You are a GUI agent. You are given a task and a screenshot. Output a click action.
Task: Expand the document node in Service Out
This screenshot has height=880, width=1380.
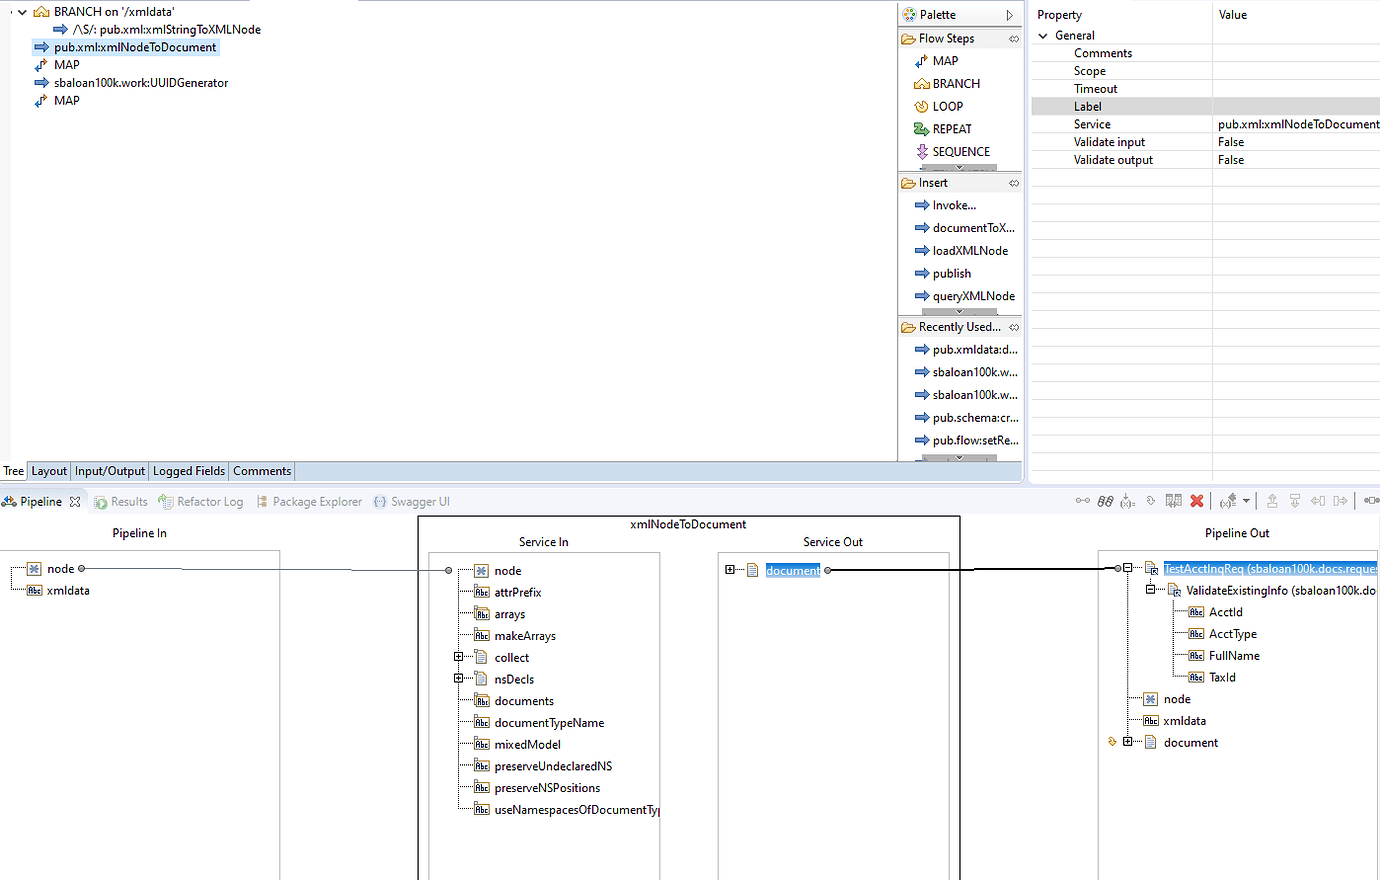click(730, 570)
